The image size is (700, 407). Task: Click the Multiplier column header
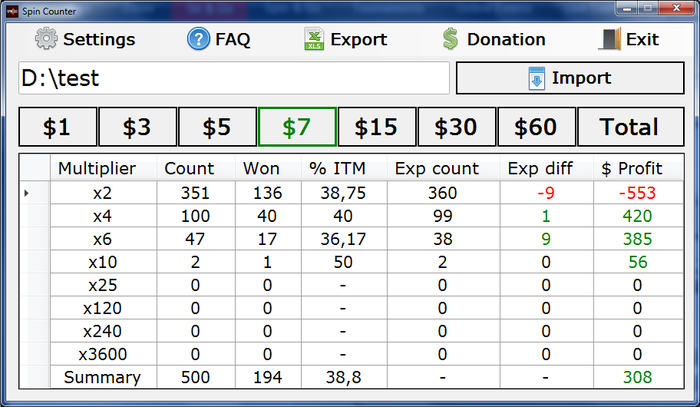point(103,168)
